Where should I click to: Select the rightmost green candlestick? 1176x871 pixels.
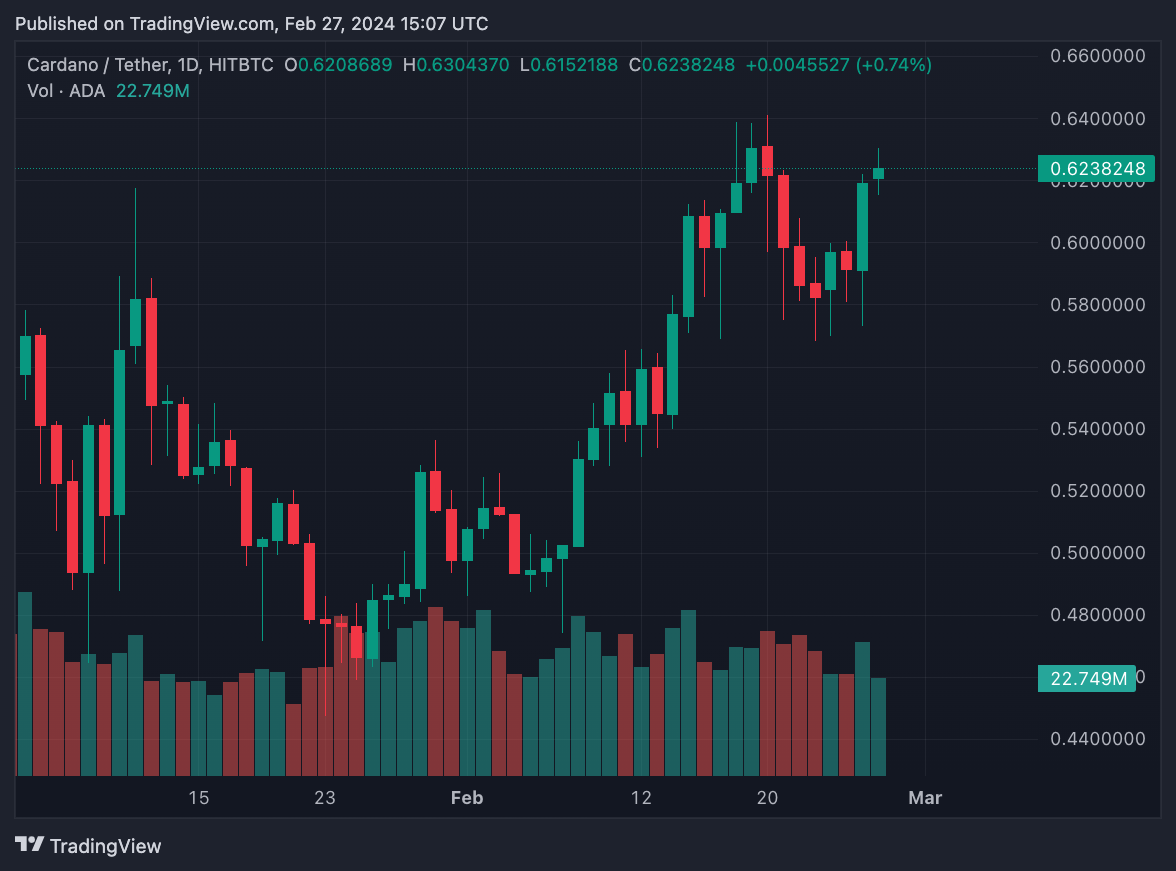pos(878,173)
